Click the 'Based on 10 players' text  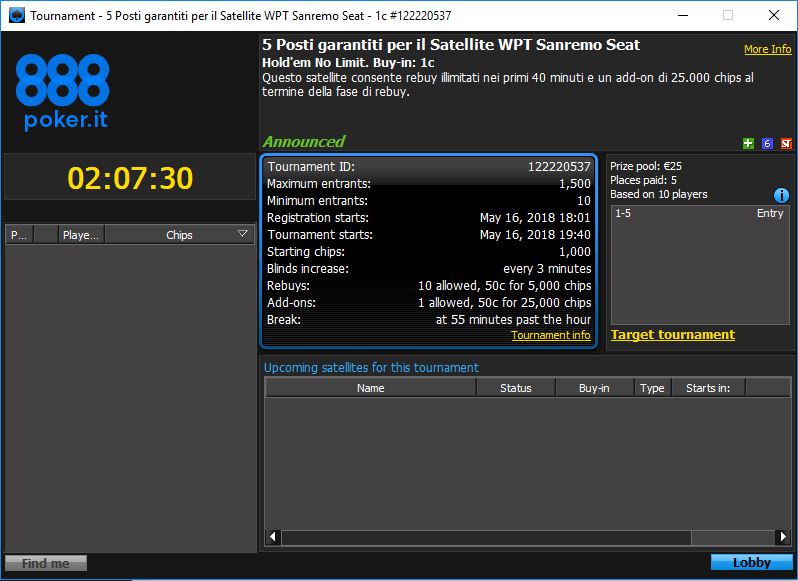tap(659, 194)
